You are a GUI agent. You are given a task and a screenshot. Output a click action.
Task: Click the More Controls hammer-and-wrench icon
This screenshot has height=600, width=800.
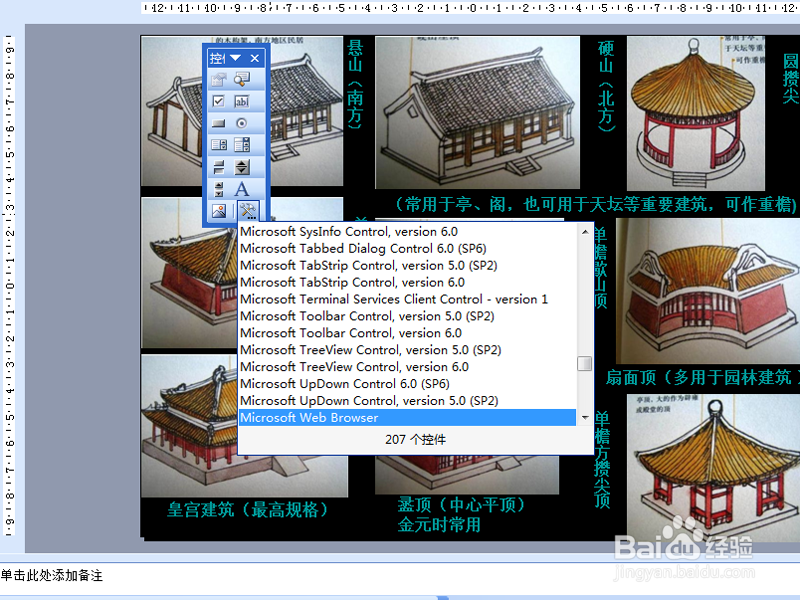[248, 211]
